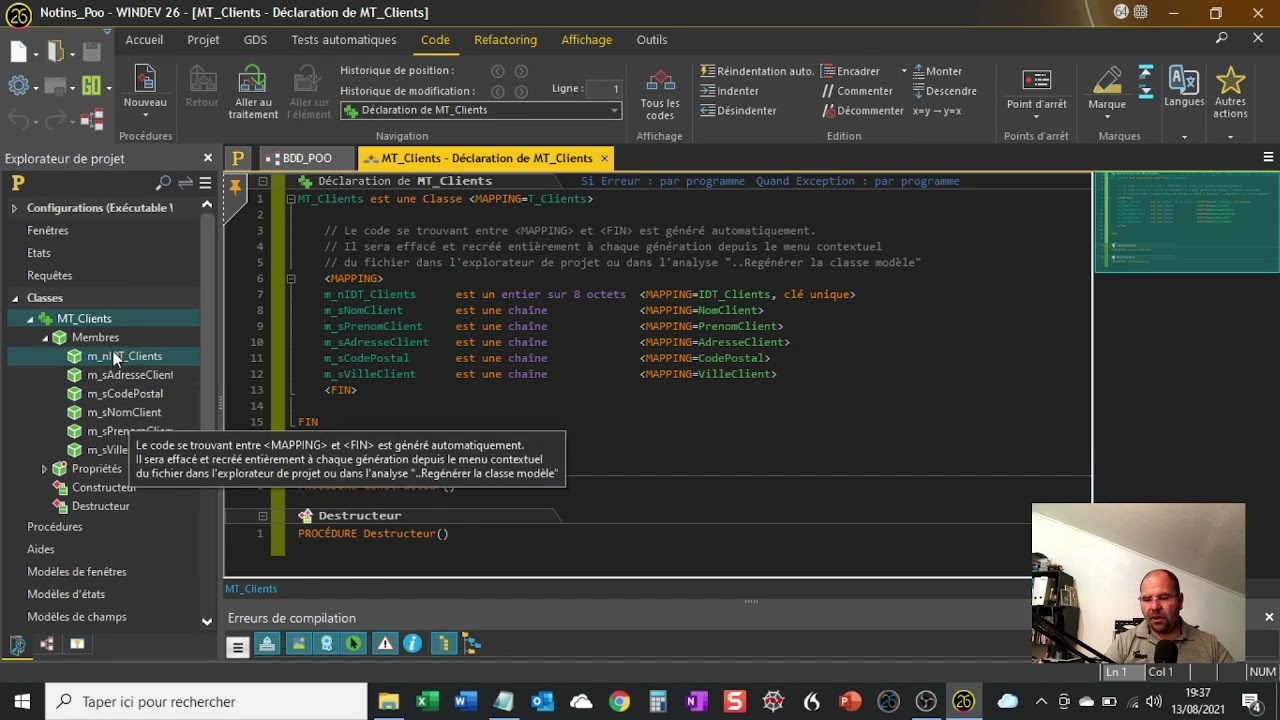The height and width of the screenshot is (720, 1280).
Task: Collapse the Destructeur code section
Action: (x=263, y=516)
